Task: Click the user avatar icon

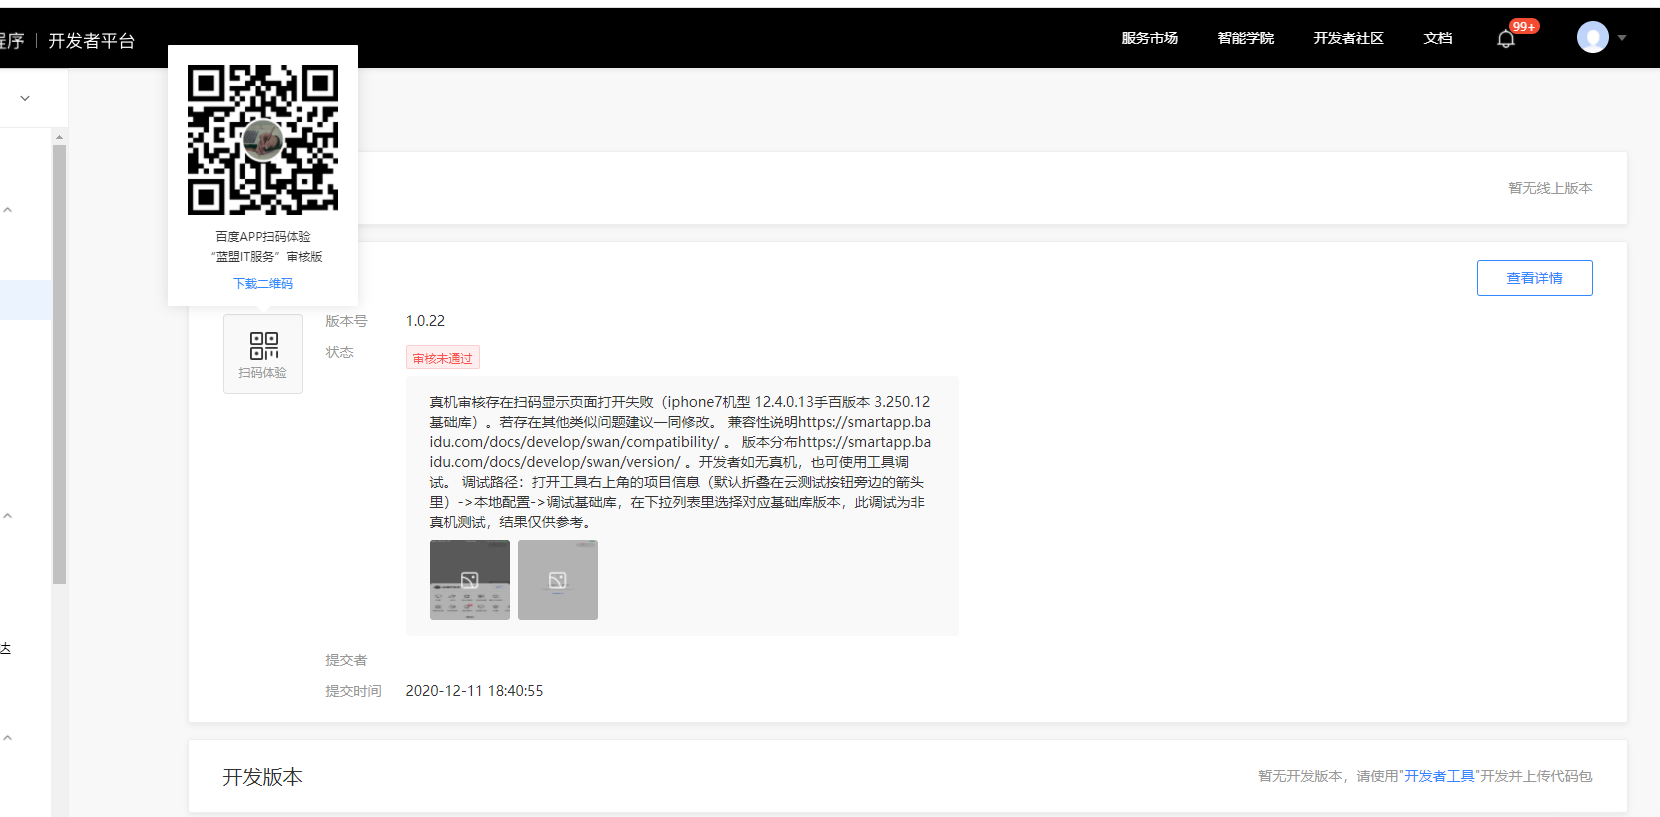Action: pos(1592,38)
